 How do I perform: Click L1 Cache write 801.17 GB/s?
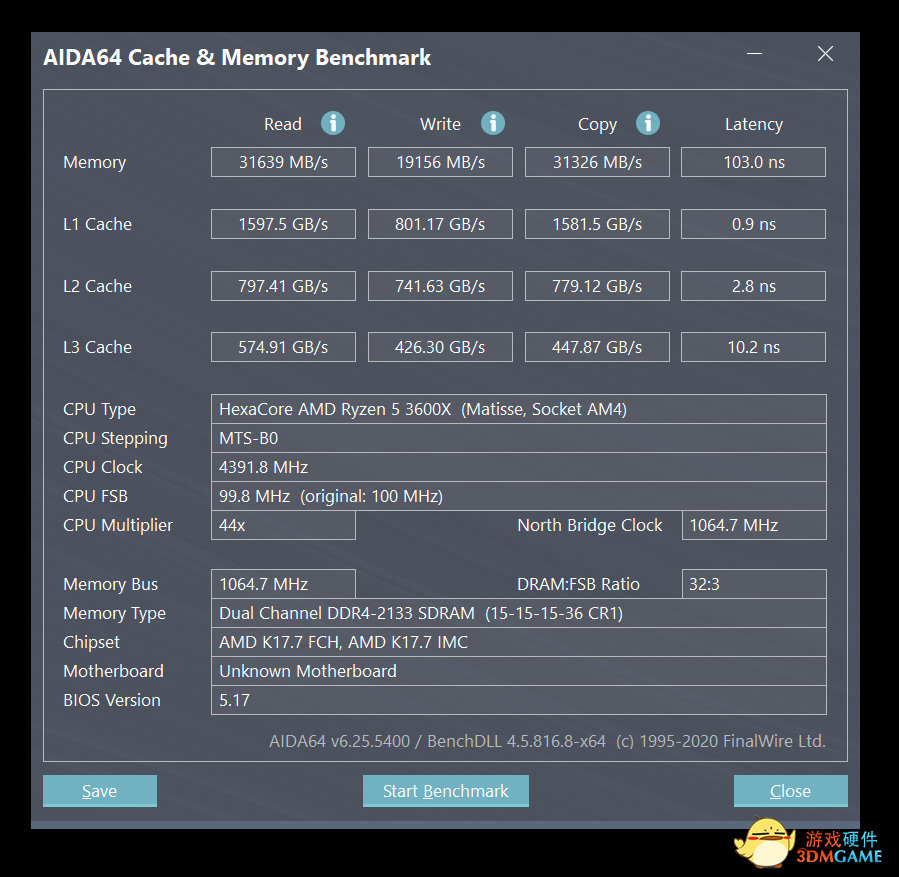coord(440,224)
